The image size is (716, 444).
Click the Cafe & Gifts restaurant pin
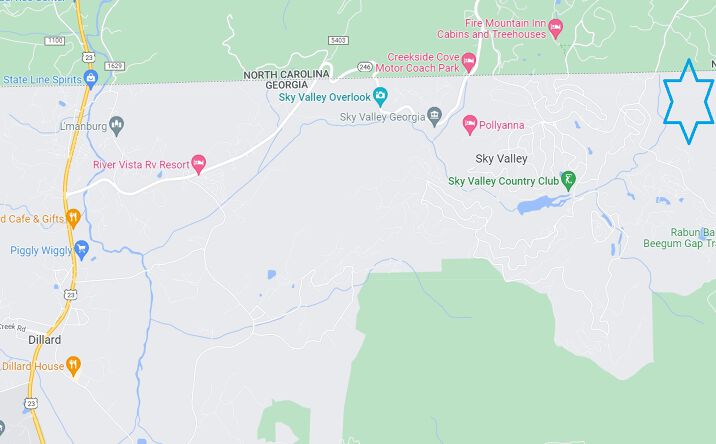[74, 218]
